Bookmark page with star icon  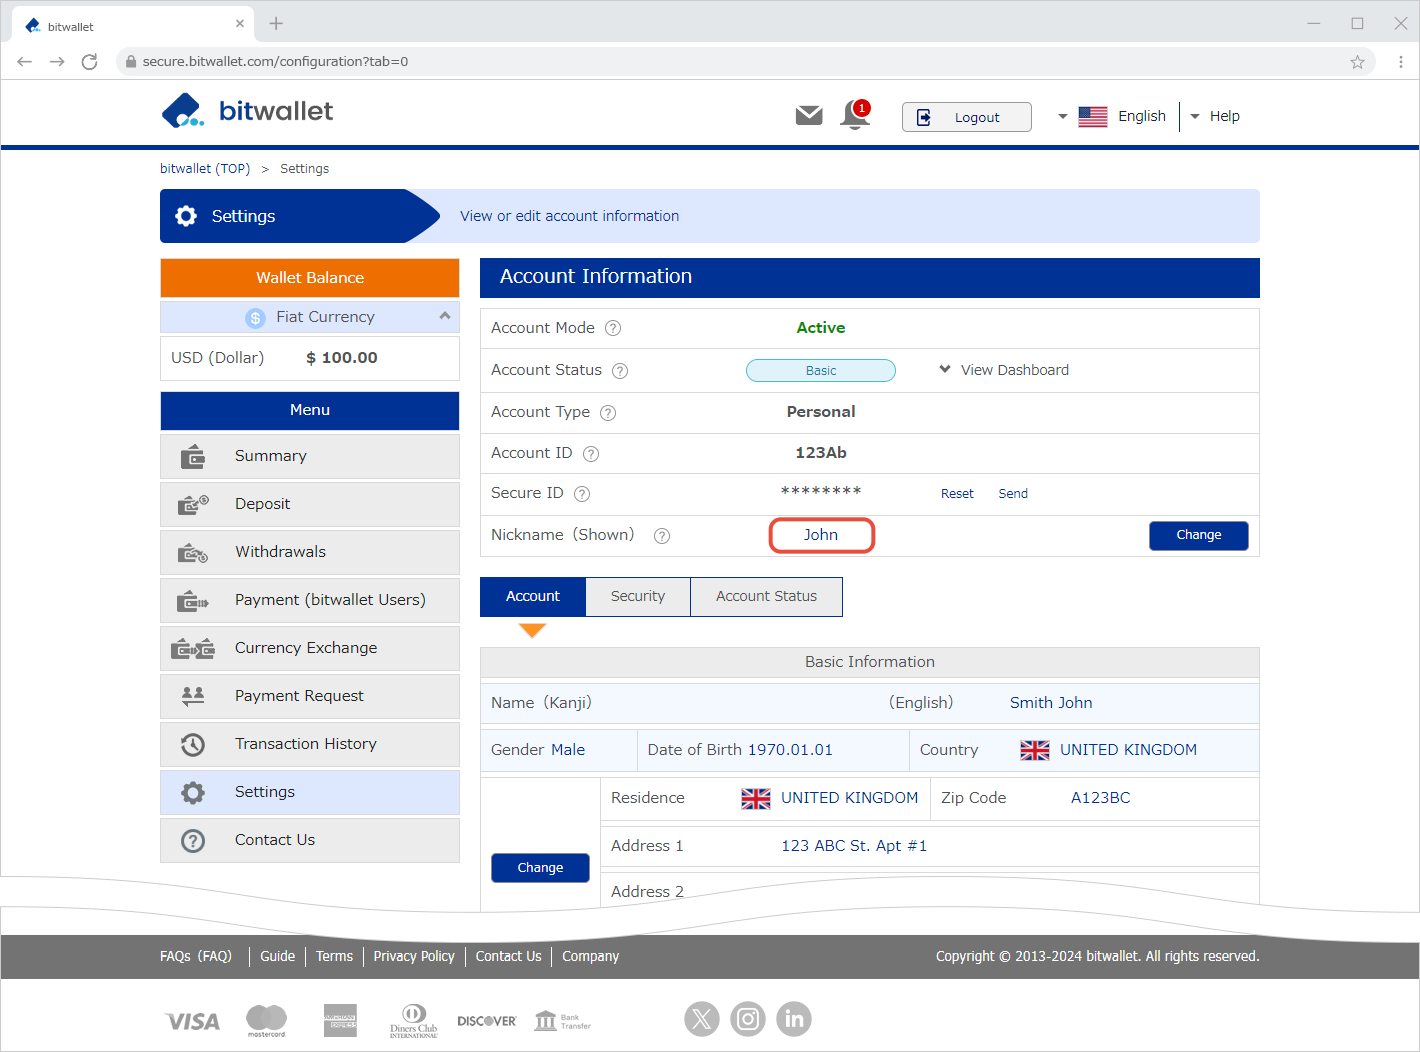[1357, 62]
